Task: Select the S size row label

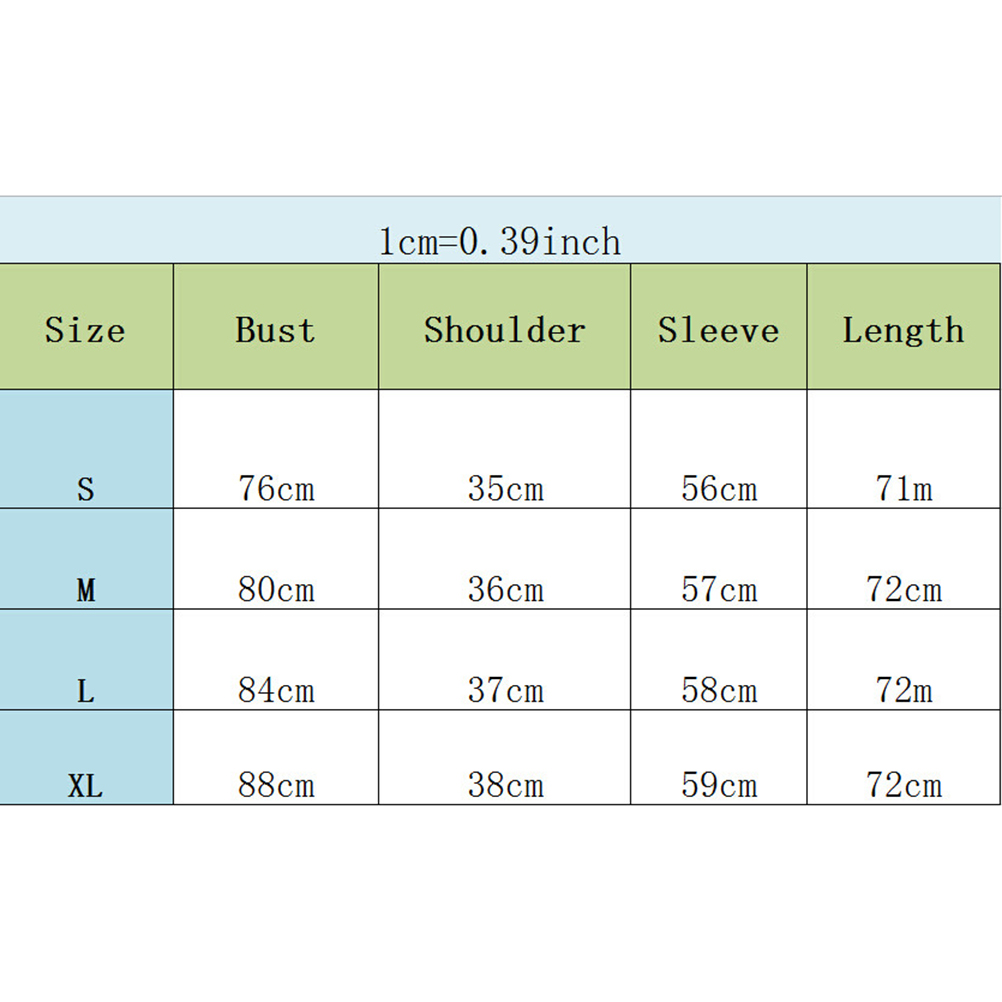Action: (x=86, y=489)
